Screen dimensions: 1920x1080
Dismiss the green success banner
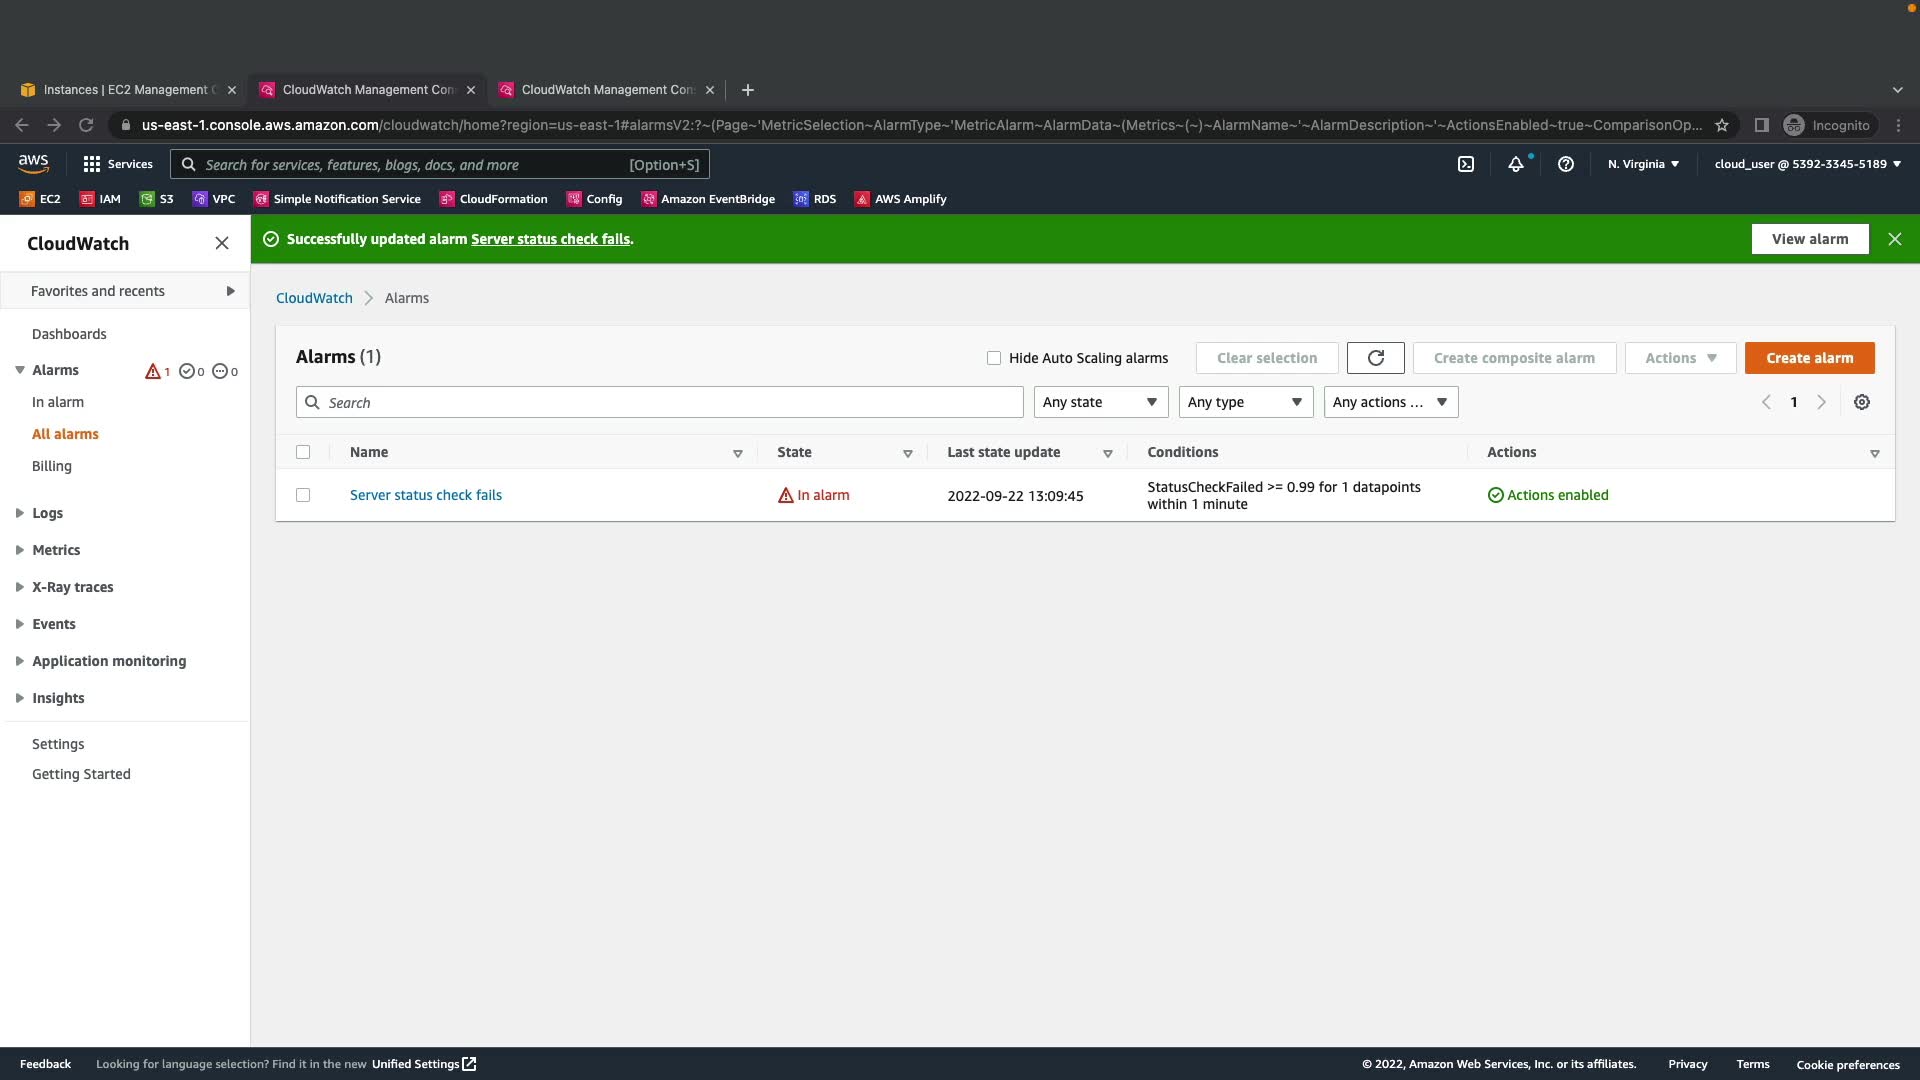(1894, 239)
